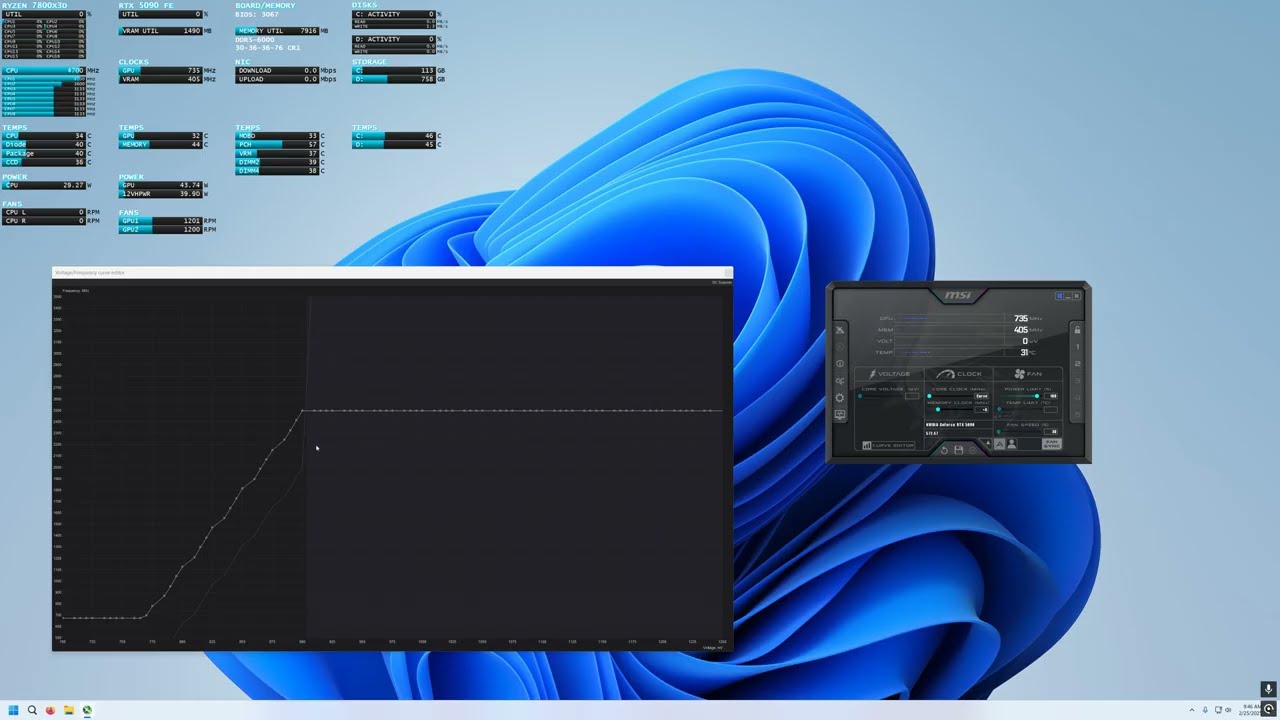The image size is (1280, 720).
Task: Select profile slot 5 in Afterburner
Action: pos(1077,414)
